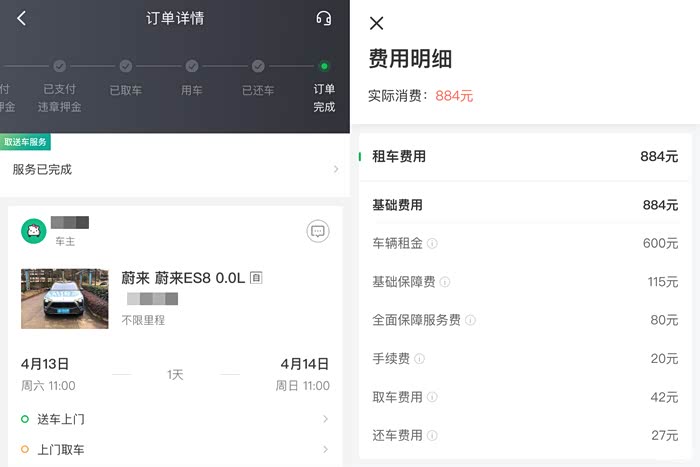Close the fee details panel
The height and width of the screenshot is (467, 700).
click(376, 23)
